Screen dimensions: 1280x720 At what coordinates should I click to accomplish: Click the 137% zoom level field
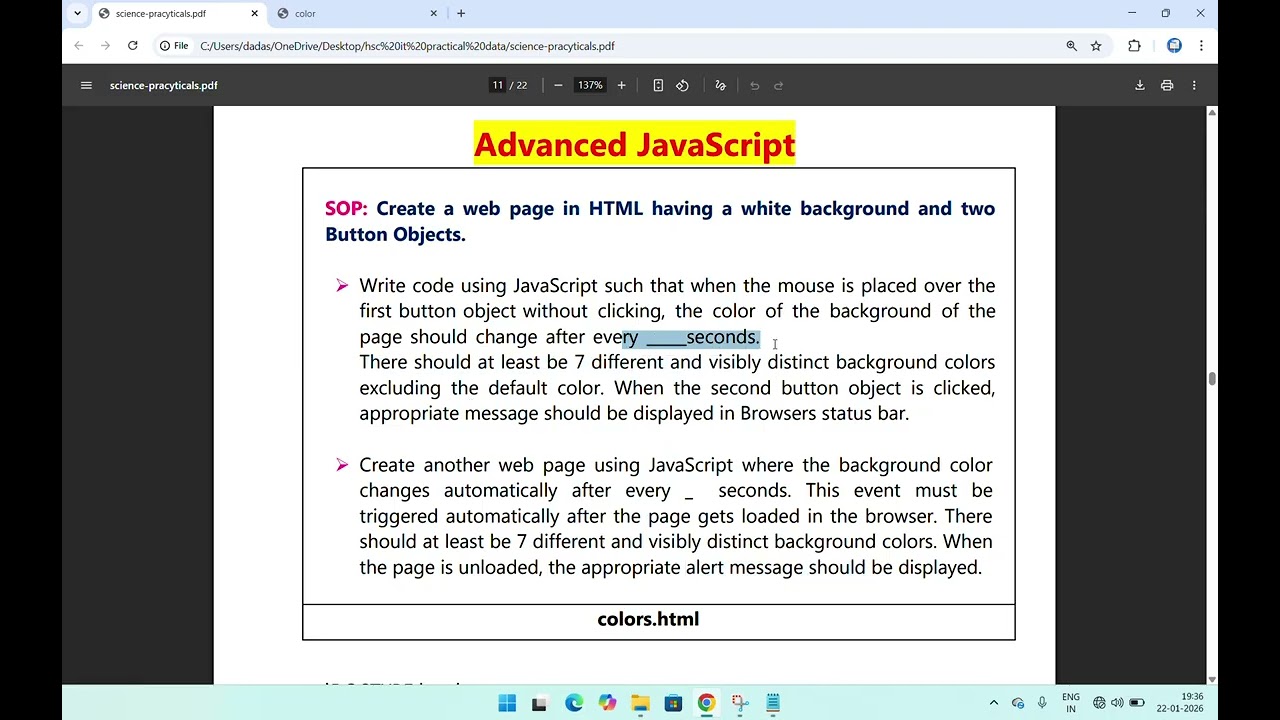(x=590, y=85)
